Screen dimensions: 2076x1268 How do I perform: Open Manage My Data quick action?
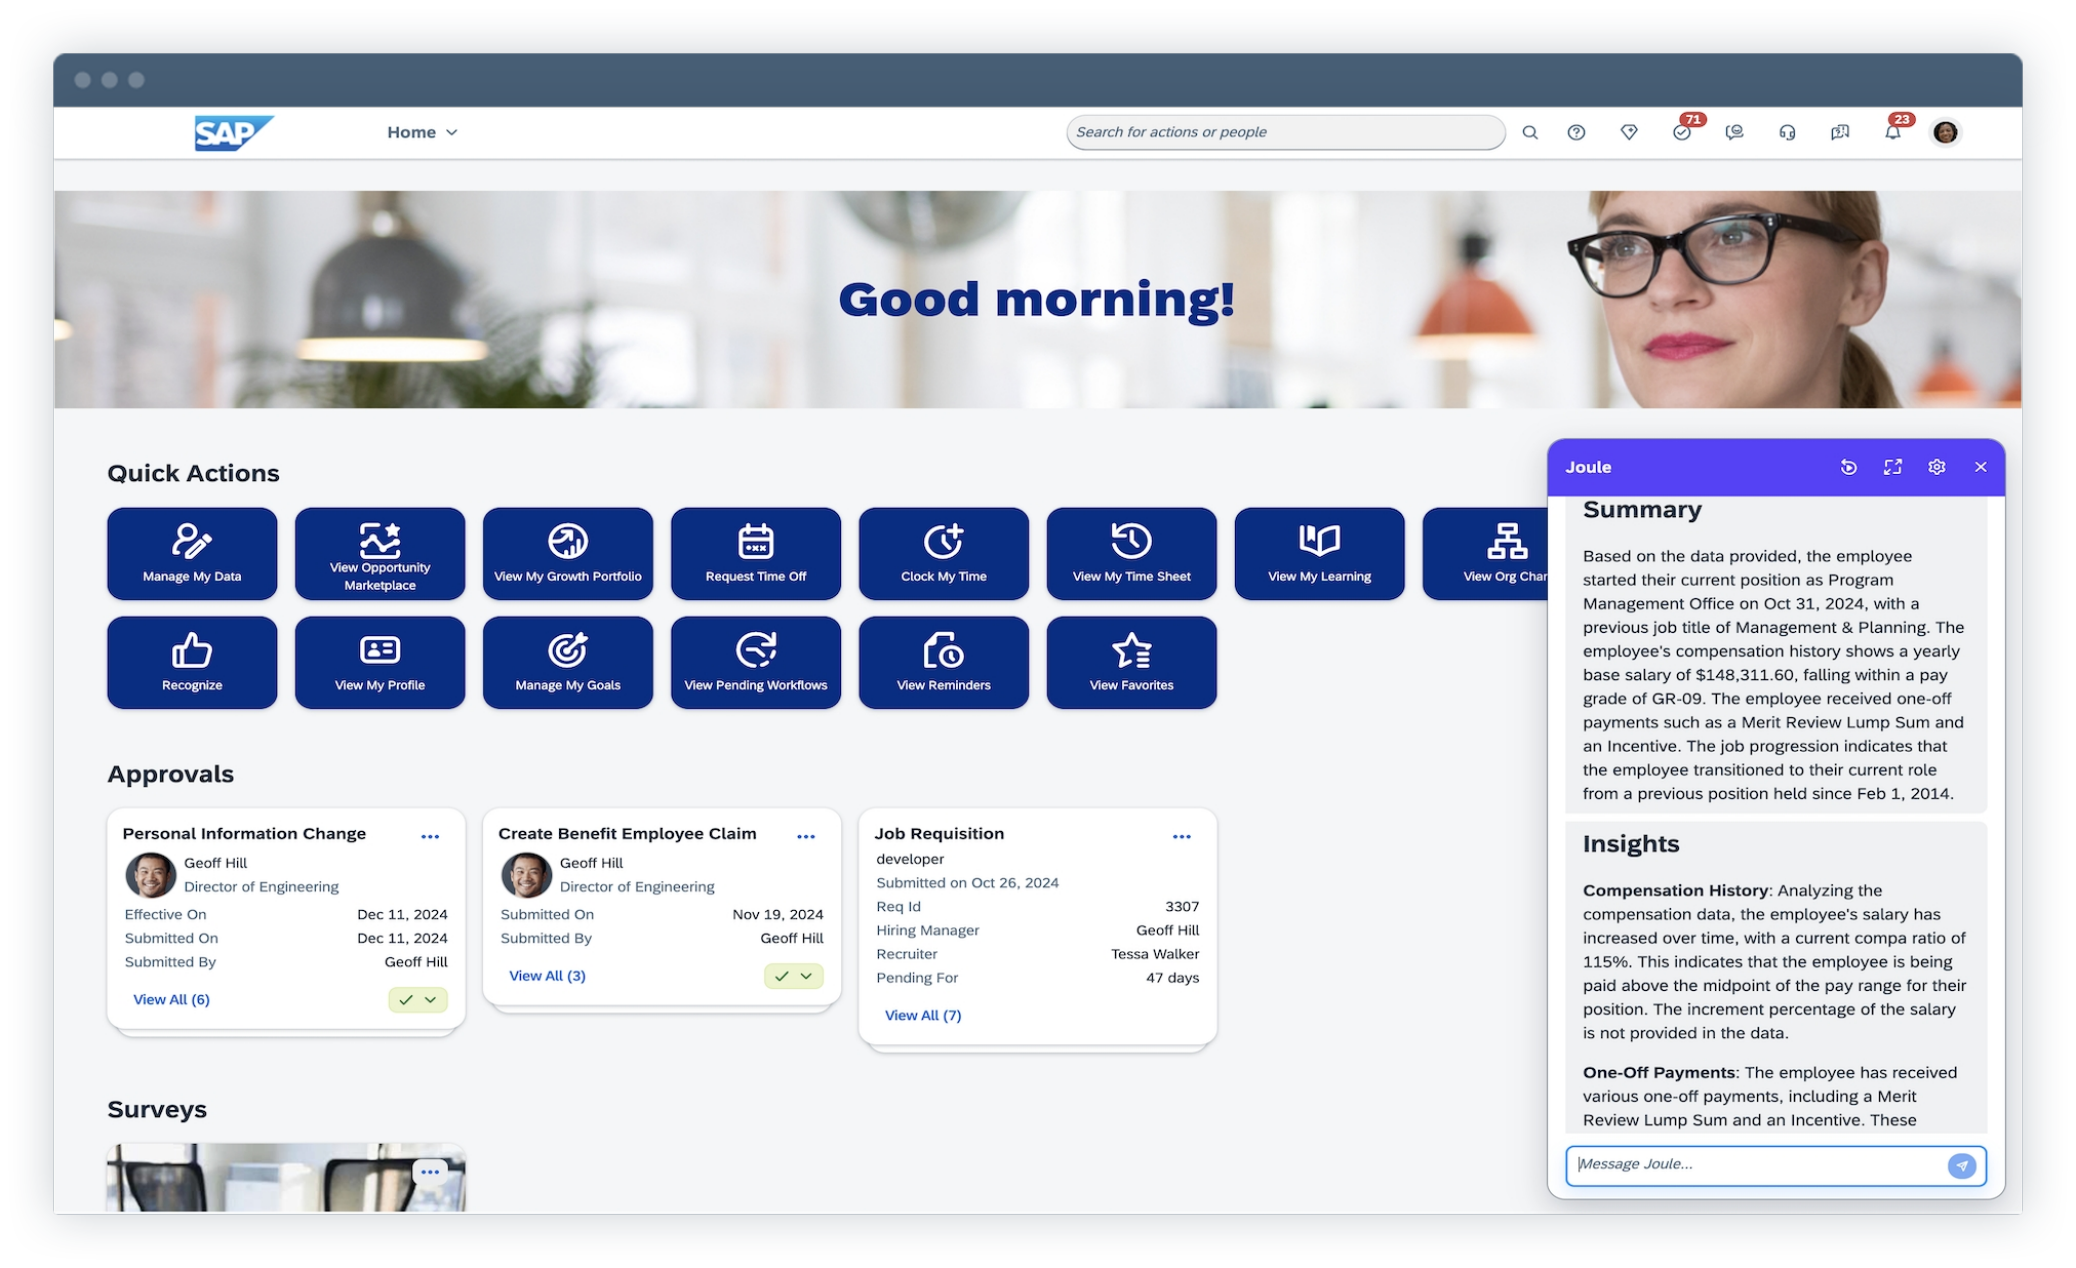pos(192,554)
